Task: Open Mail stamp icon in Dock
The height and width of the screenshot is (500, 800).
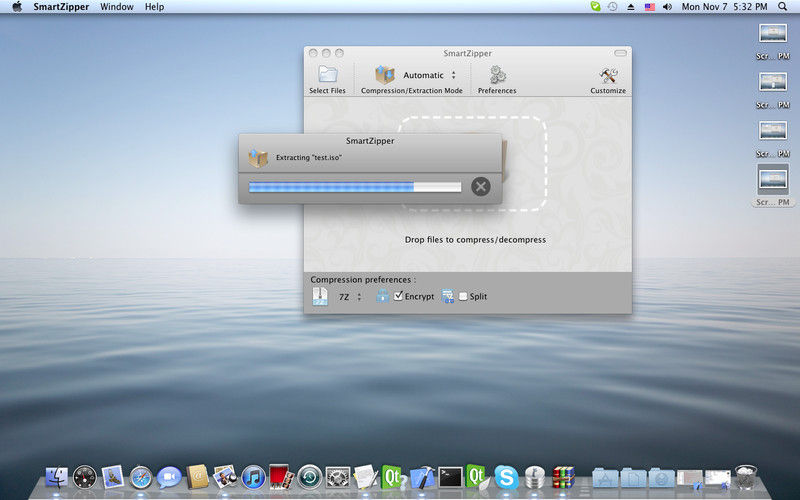Action: pos(113,478)
